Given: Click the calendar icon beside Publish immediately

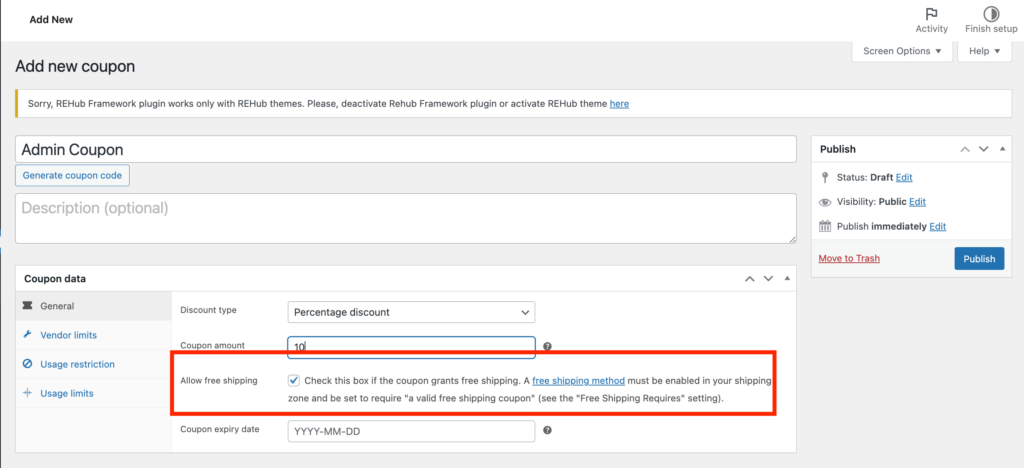Looking at the screenshot, I should (x=825, y=226).
